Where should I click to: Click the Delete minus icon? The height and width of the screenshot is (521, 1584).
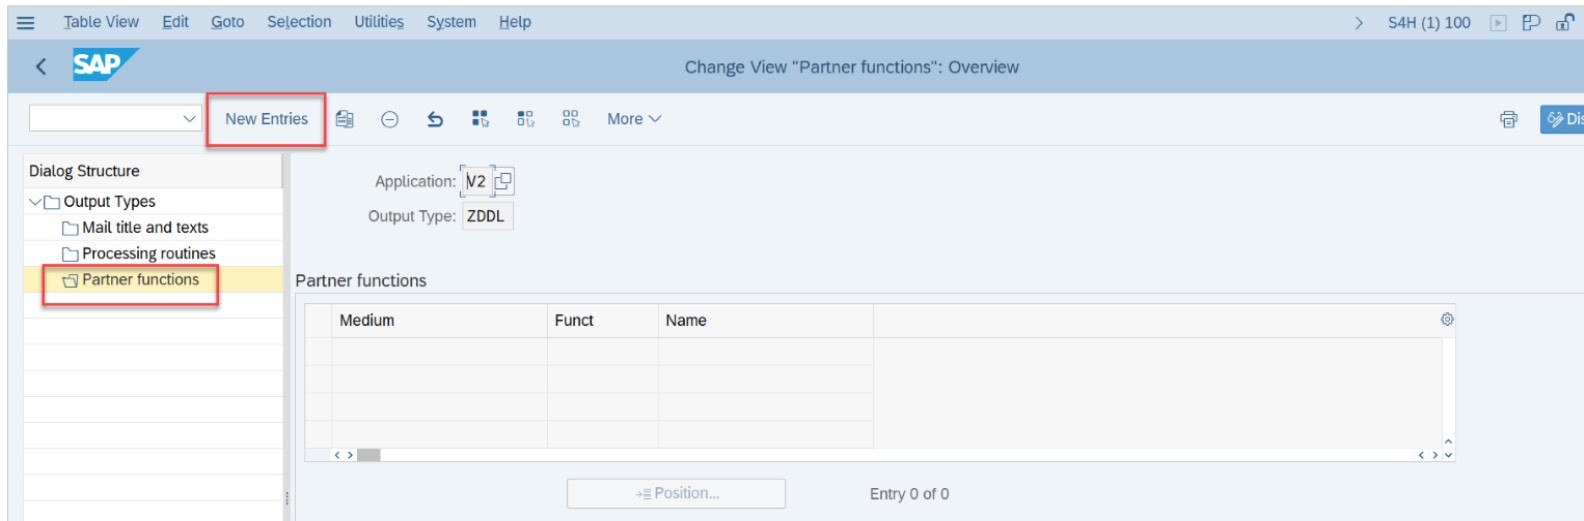390,119
